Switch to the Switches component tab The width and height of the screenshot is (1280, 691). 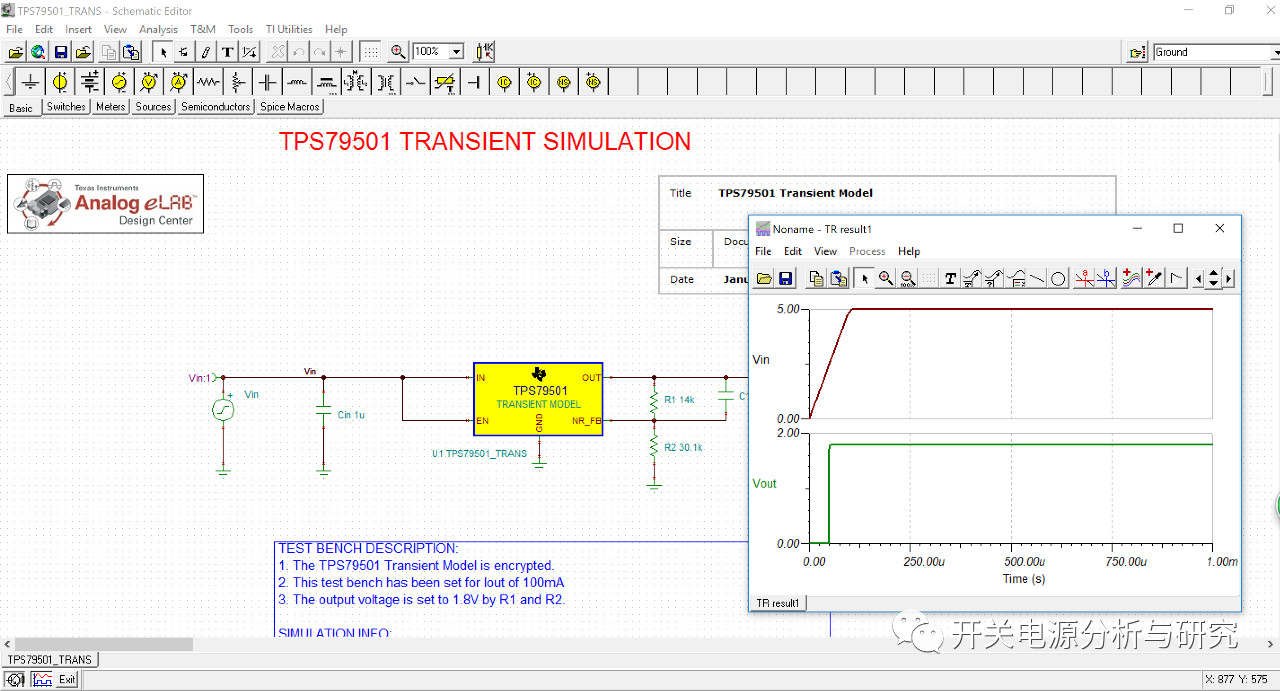pos(66,107)
